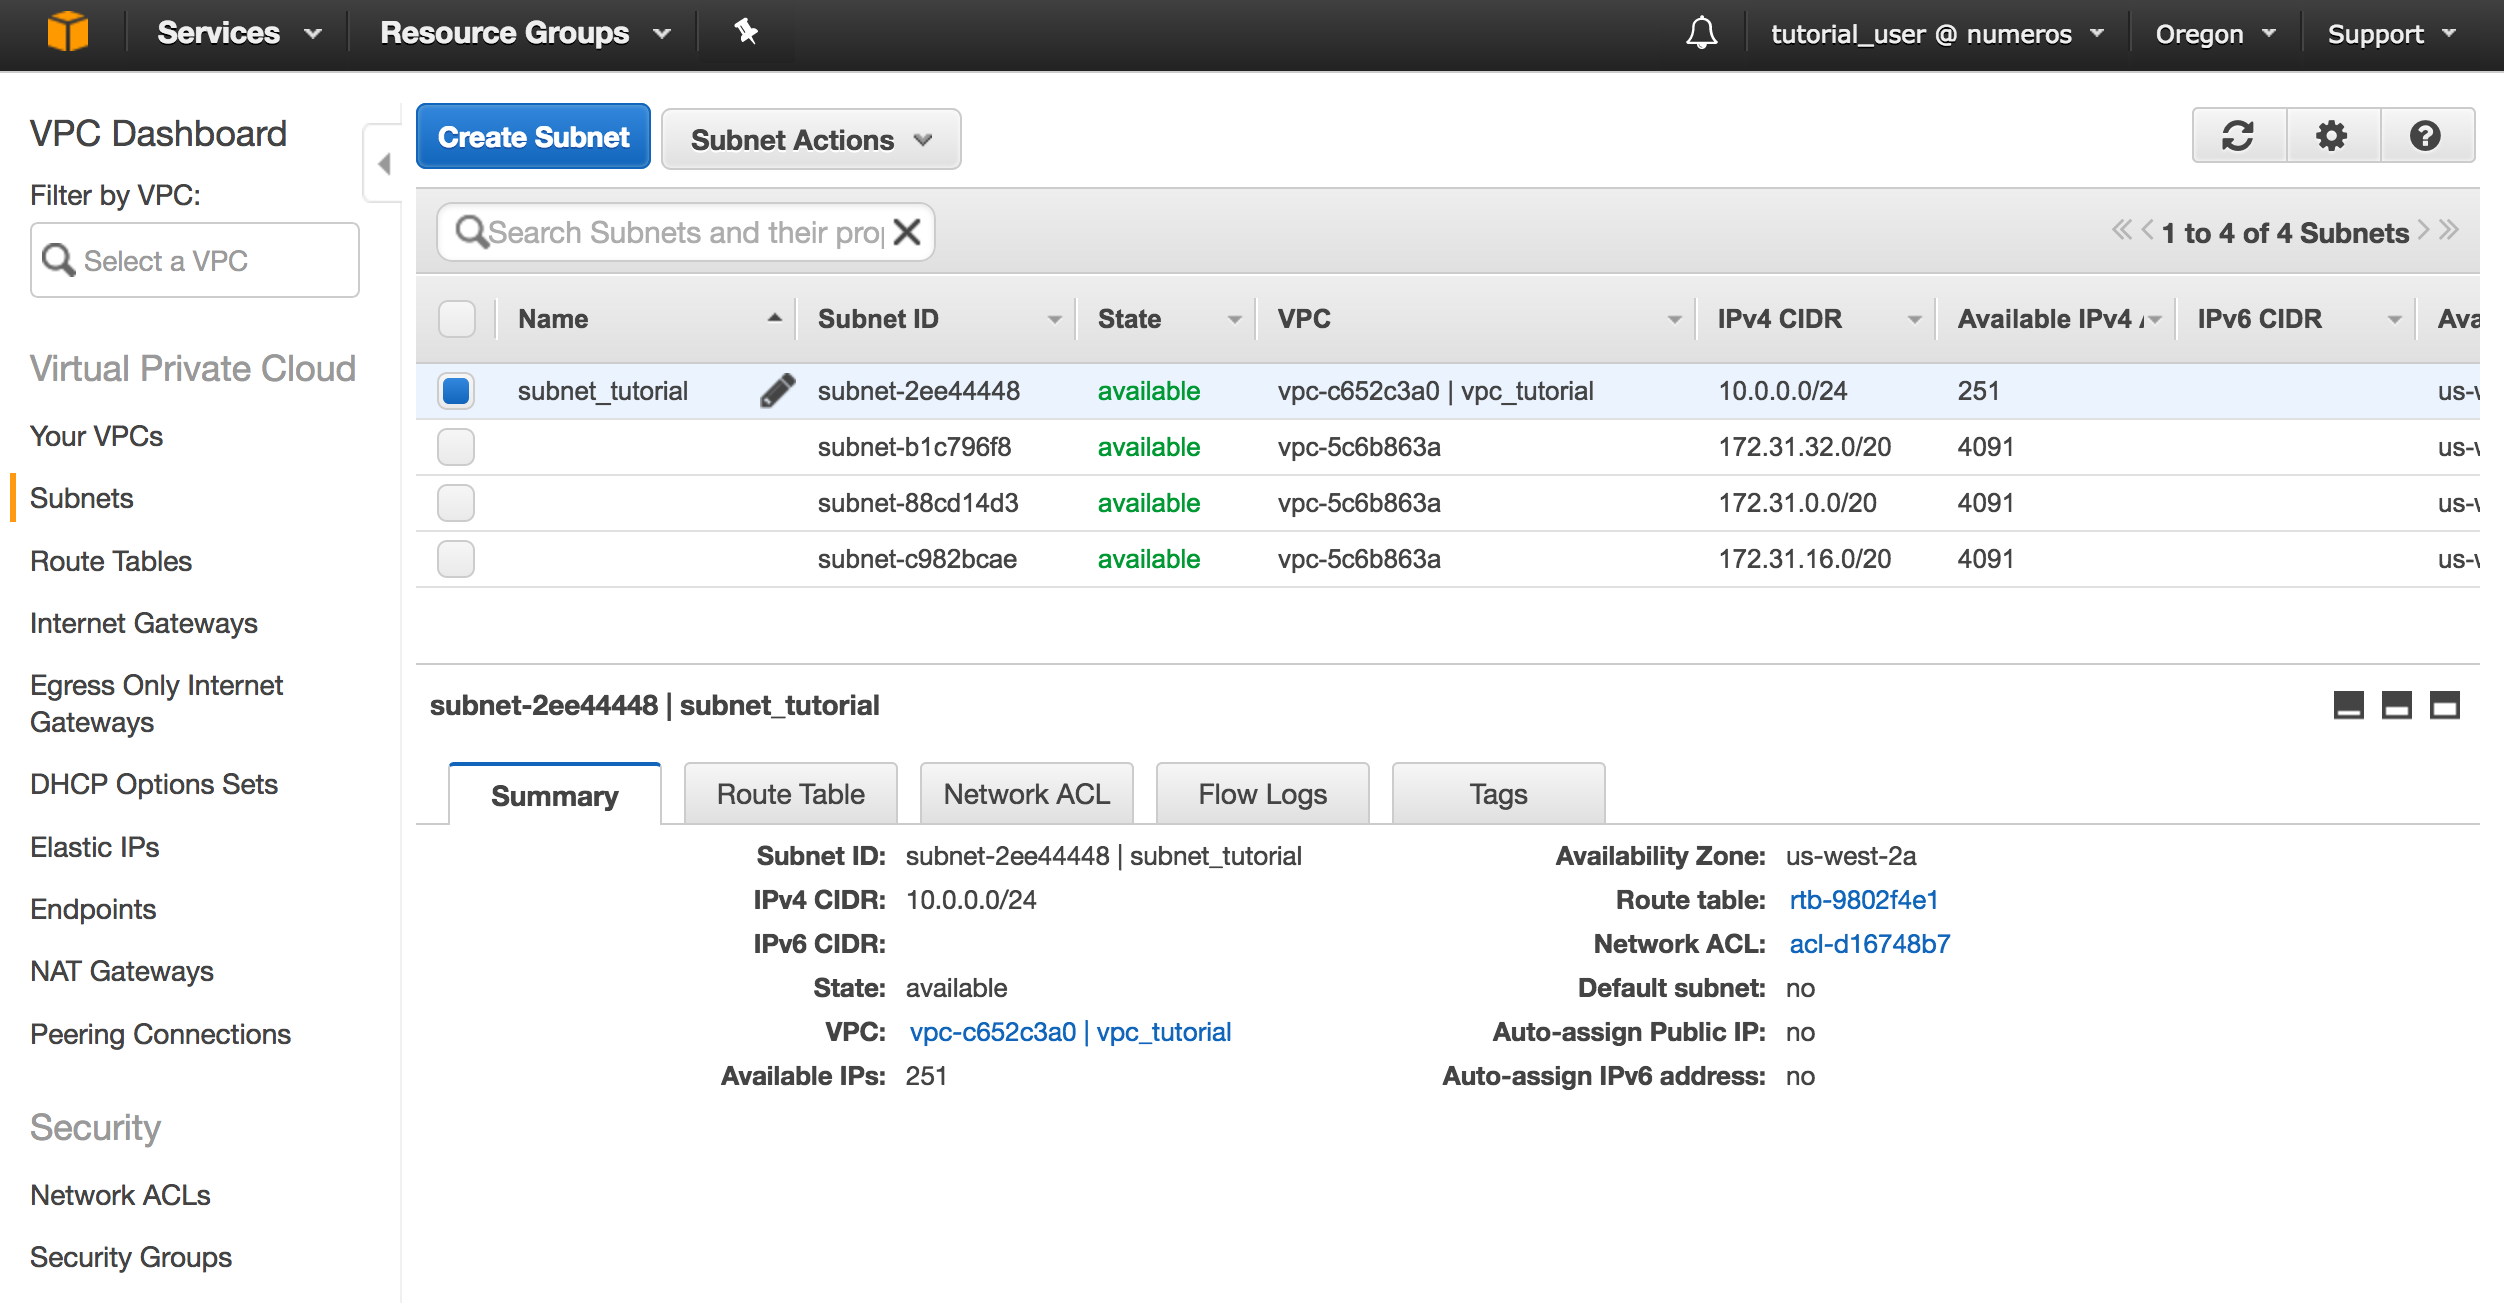2504x1303 pixels.
Task: Switch to the Route Table tab
Action: (x=791, y=794)
